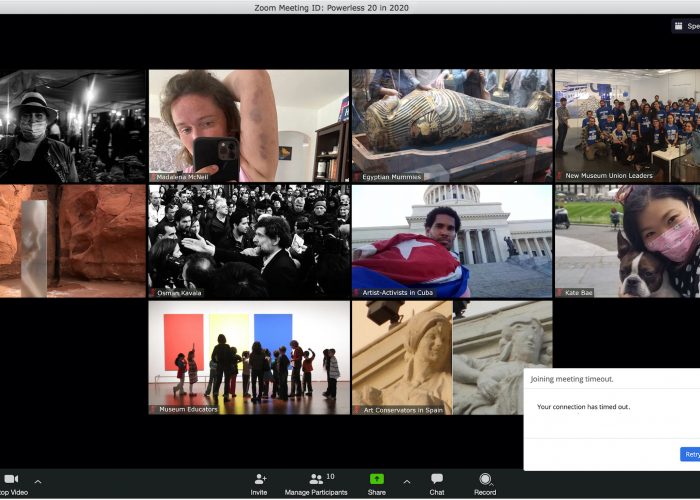Click the Invite icon in toolbar
This screenshot has width=700, height=500.
(259, 479)
